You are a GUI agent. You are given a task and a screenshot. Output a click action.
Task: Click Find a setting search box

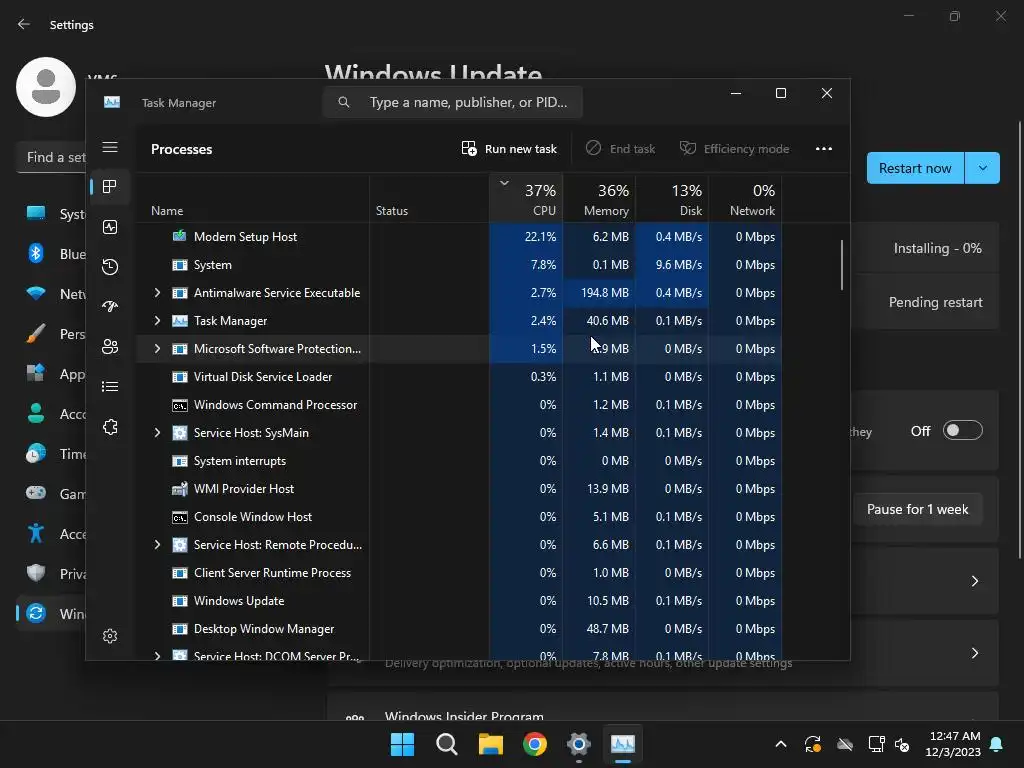pos(52,157)
